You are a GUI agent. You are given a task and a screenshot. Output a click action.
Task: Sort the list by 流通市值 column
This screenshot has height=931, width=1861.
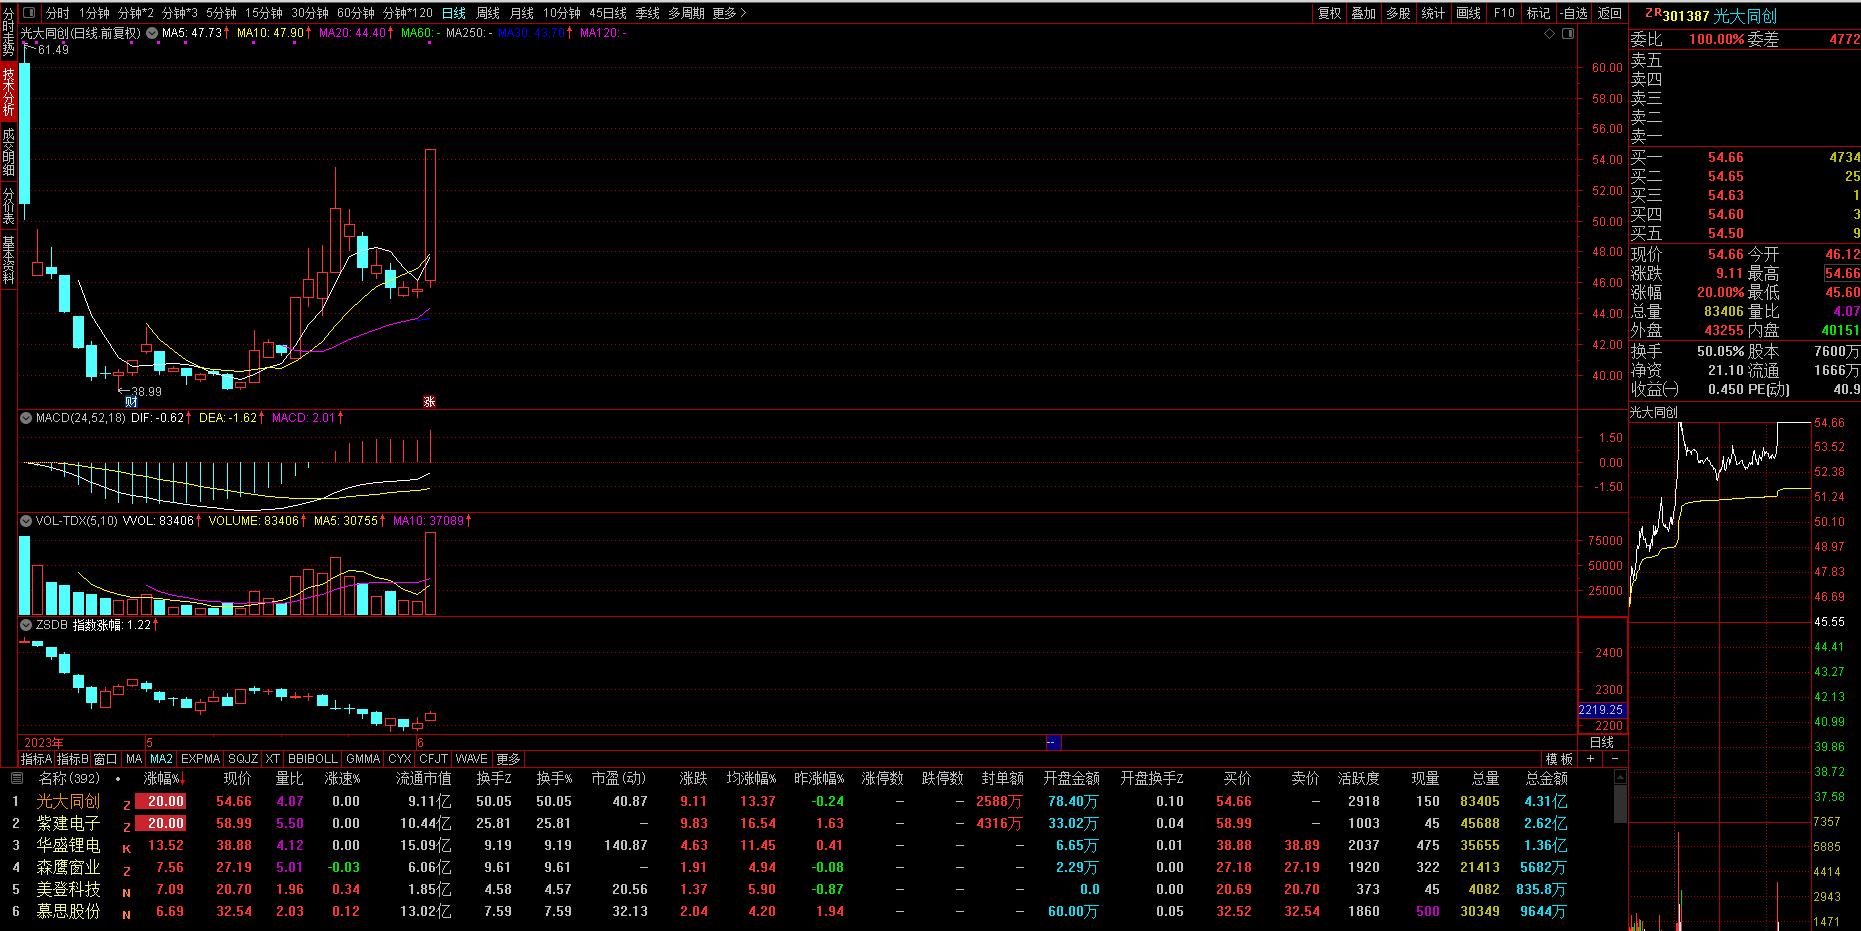423,778
